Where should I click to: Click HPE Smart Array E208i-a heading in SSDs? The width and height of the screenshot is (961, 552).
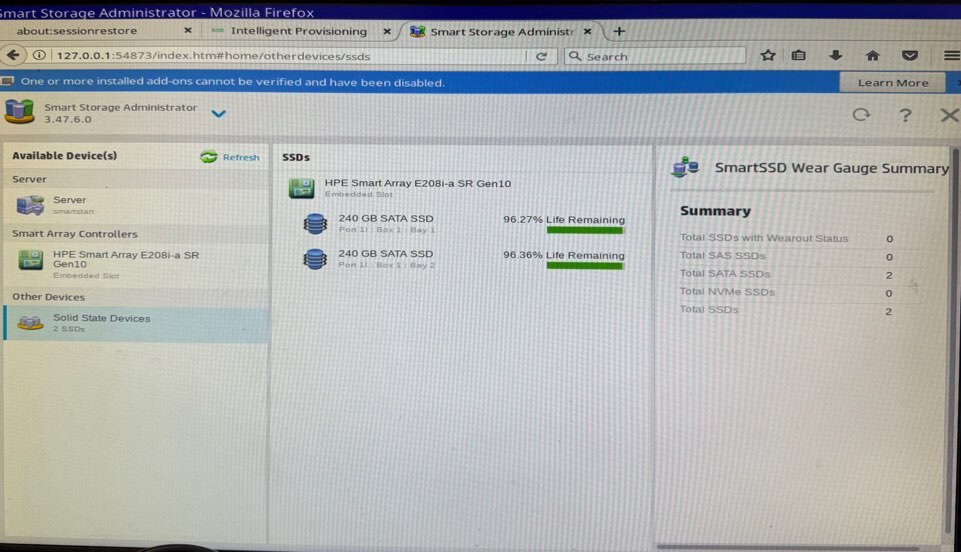click(x=417, y=183)
